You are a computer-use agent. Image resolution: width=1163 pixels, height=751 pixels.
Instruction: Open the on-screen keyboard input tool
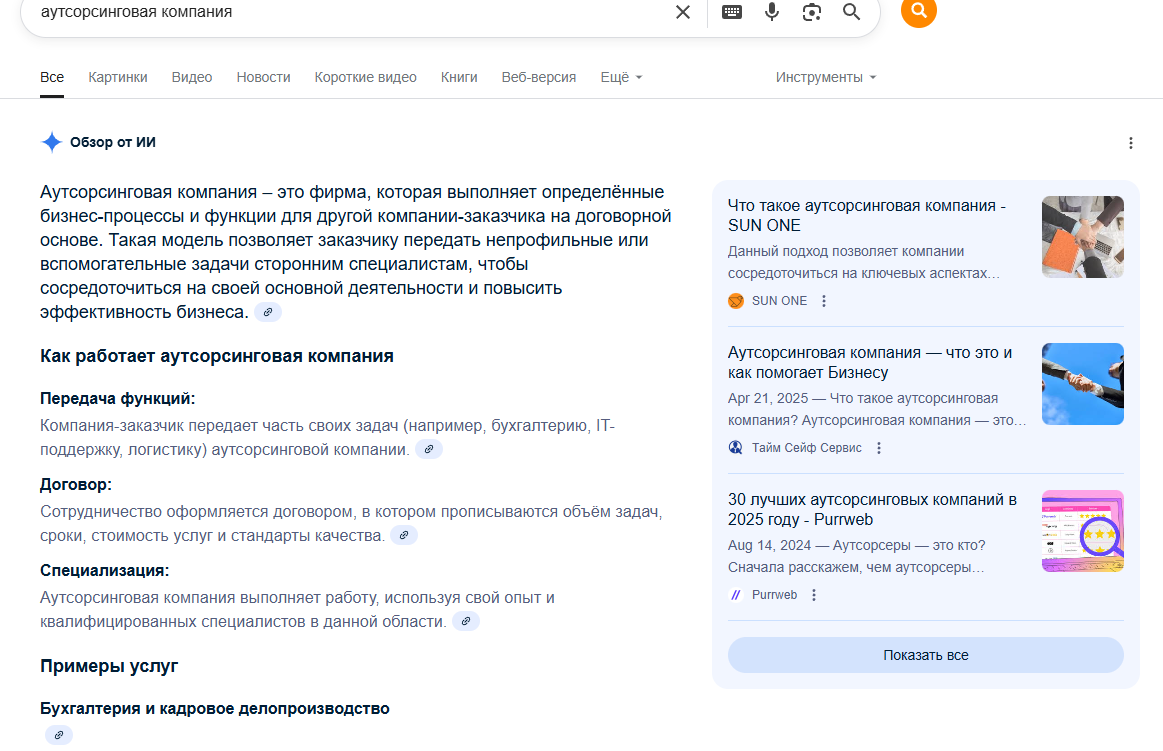[732, 12]
